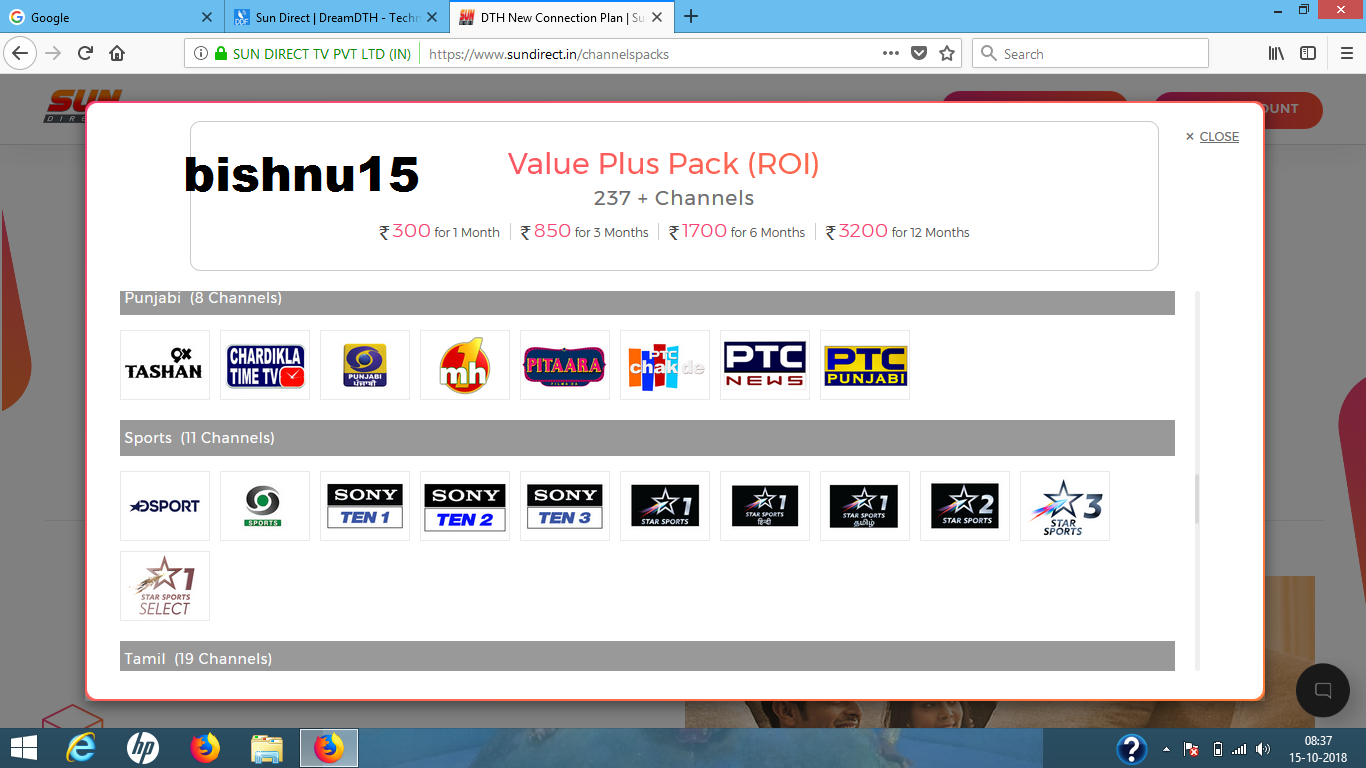This screenshot has width=1366, height=768.
Task: Select the Star Sports 3 channel logo
Action: [1065, 506]
